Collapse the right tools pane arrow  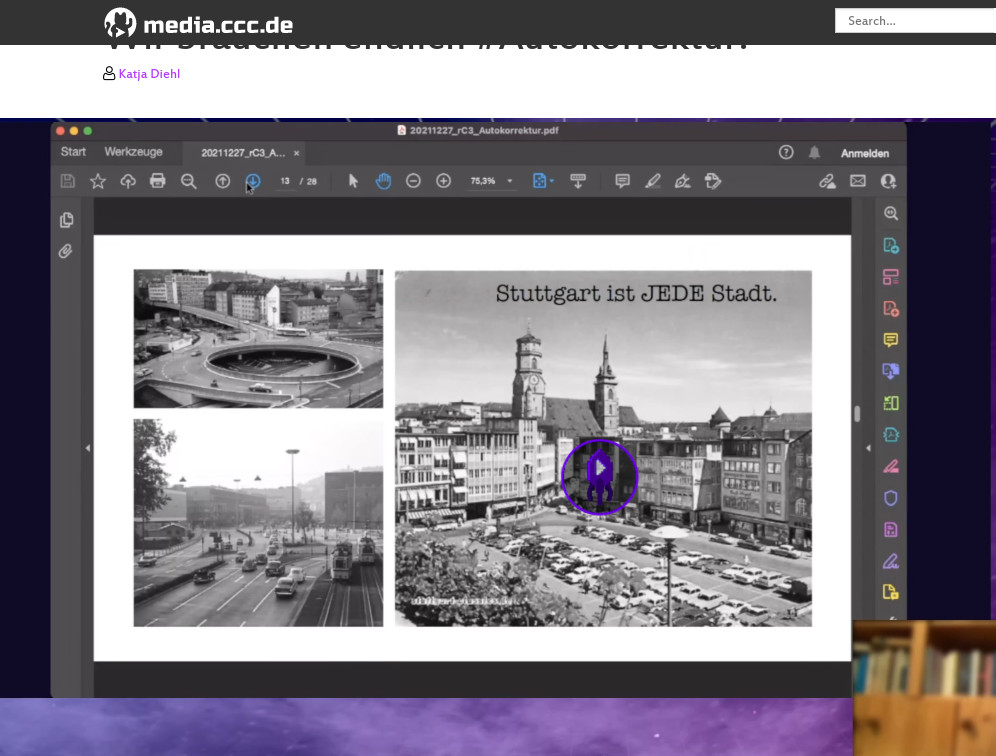point(867,448)
